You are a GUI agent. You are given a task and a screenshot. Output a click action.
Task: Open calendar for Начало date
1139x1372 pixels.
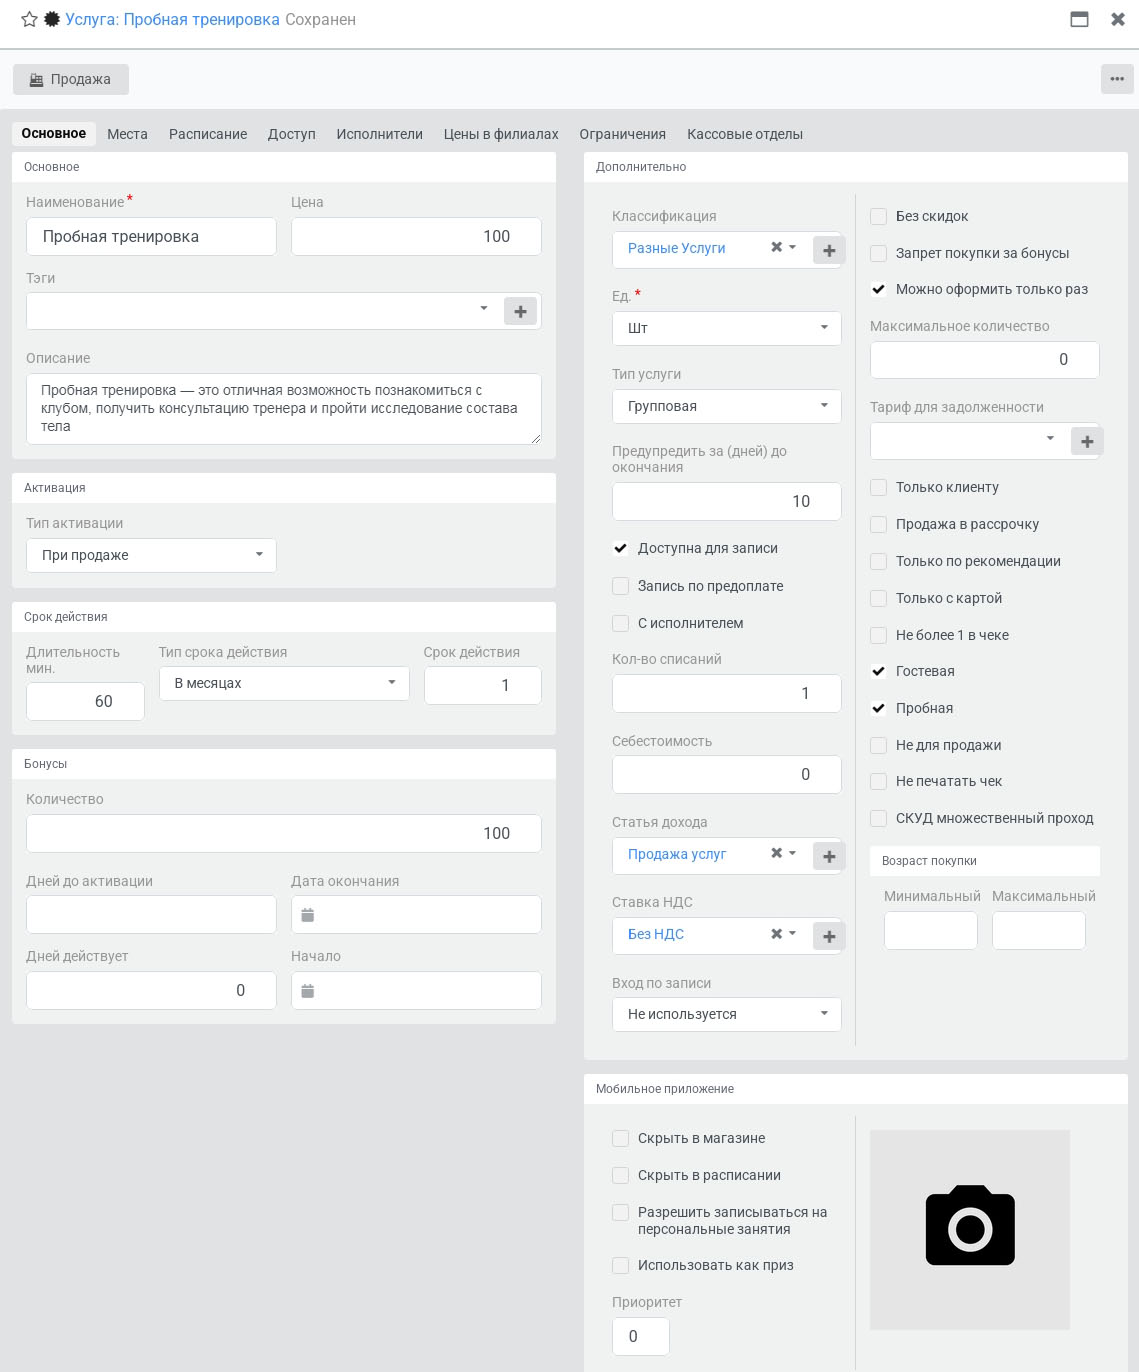(308, 991)
